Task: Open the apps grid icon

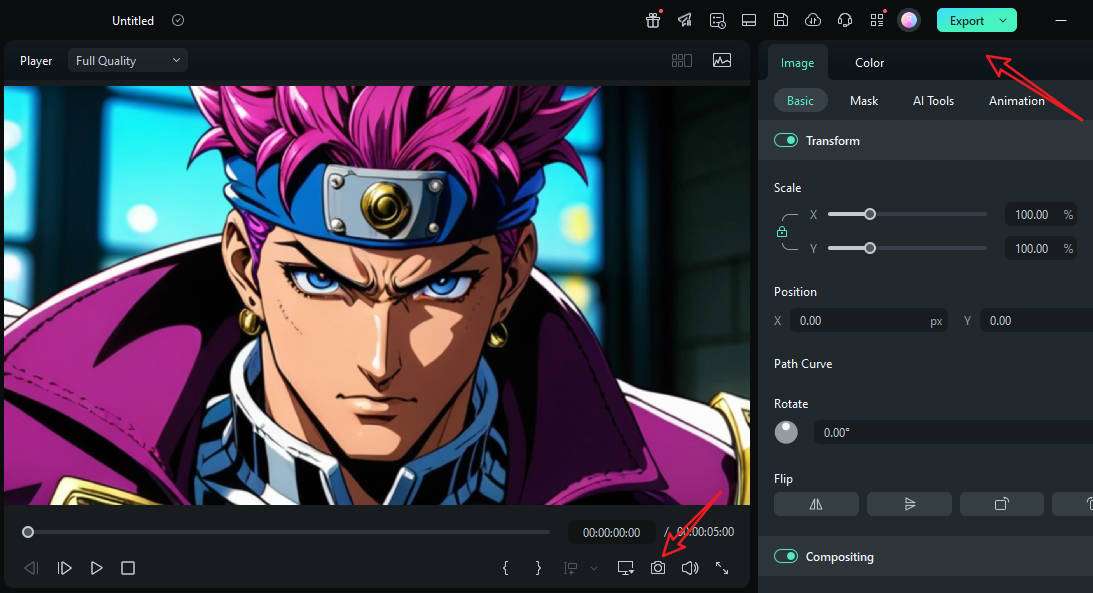Action: 877,20
